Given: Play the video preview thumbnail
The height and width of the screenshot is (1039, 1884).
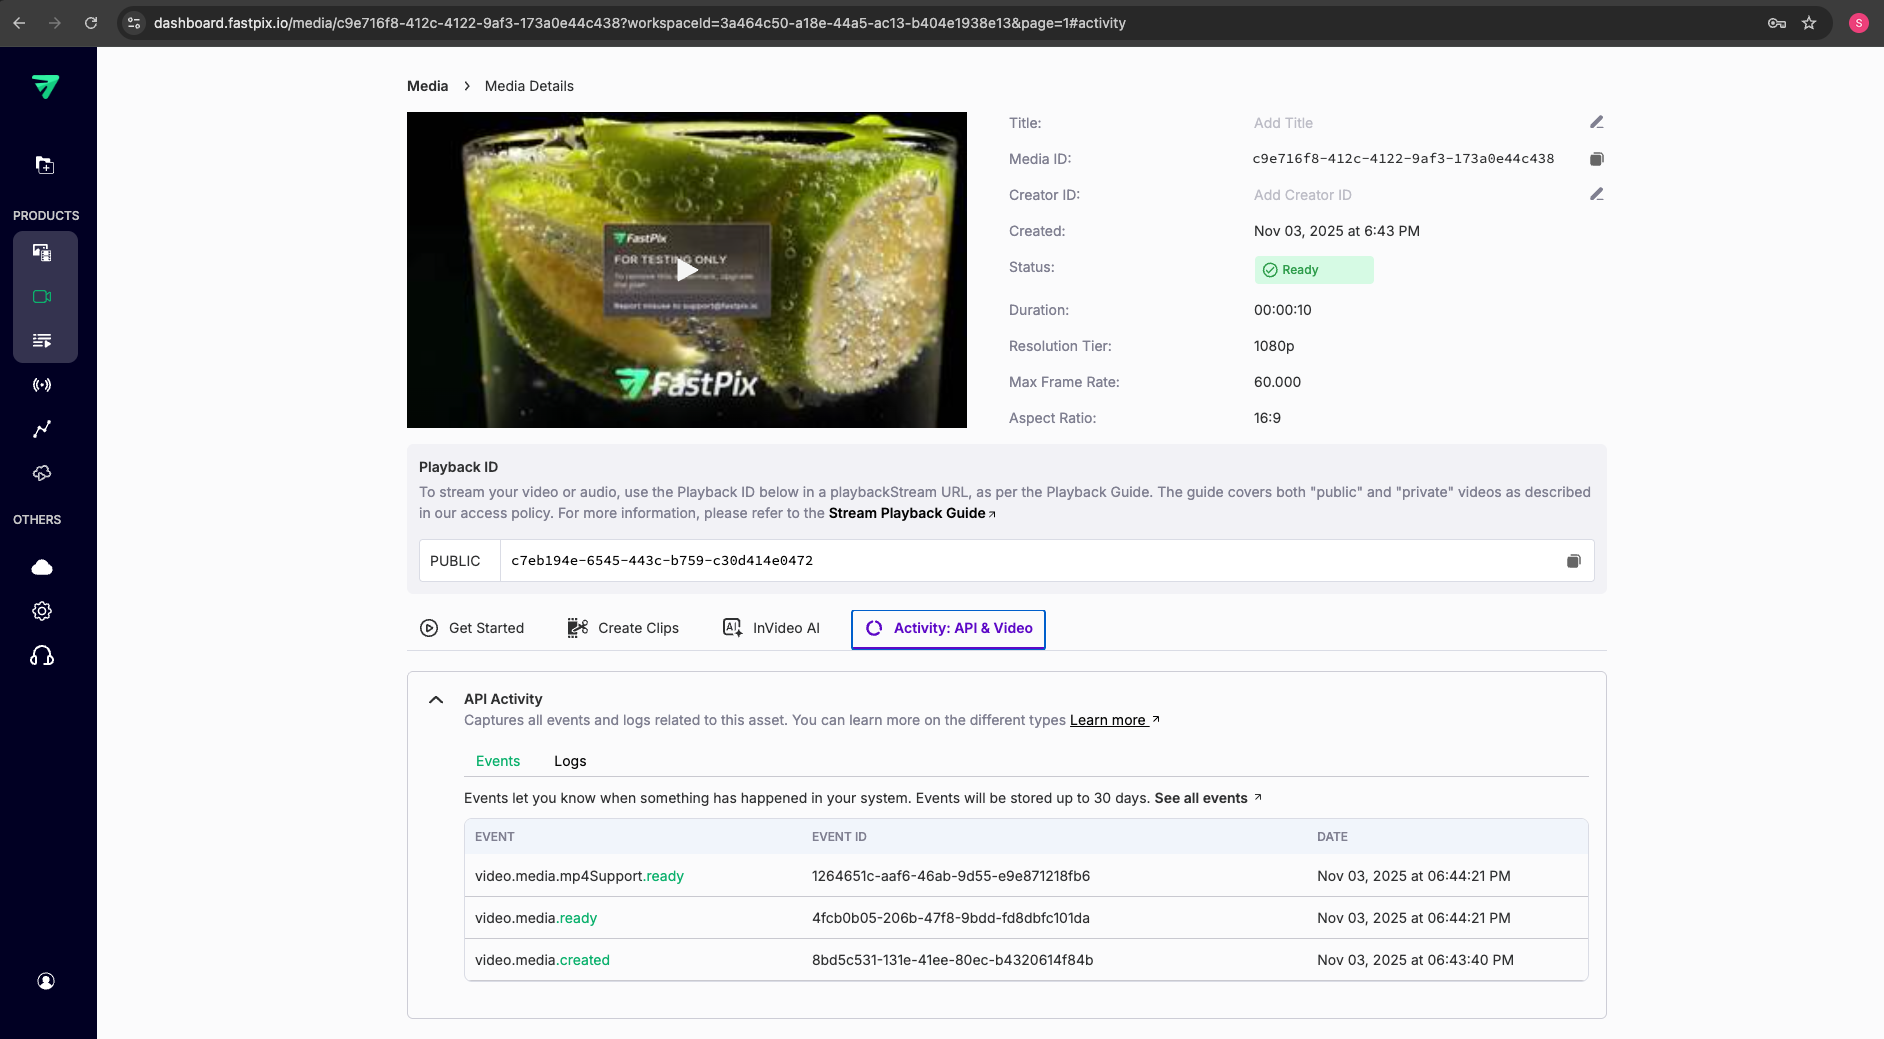Looking at the screenshot, I should (686, 269).
